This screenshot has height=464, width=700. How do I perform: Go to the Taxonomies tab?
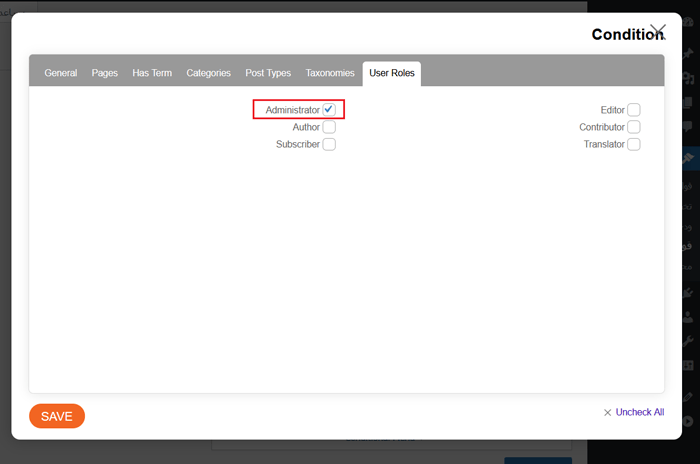(x=330, y=73)
